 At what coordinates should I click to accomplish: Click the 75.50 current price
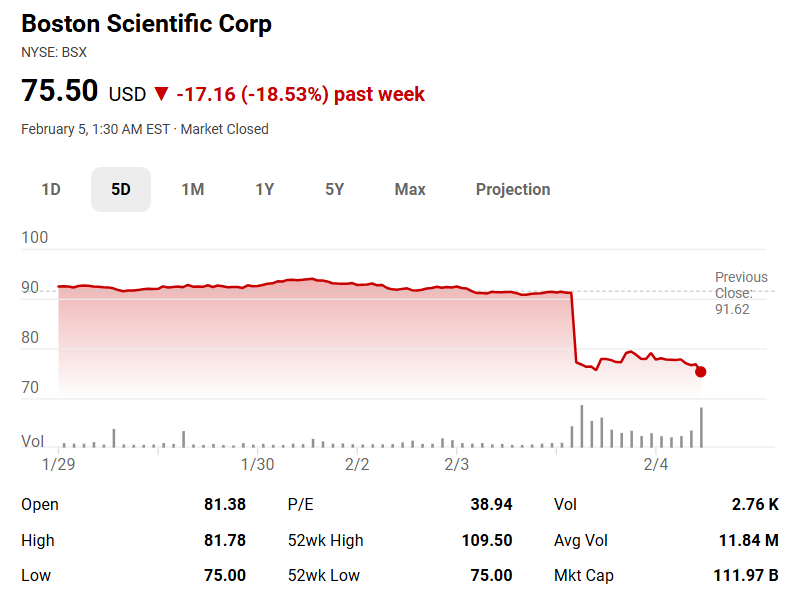click(60, 92)
